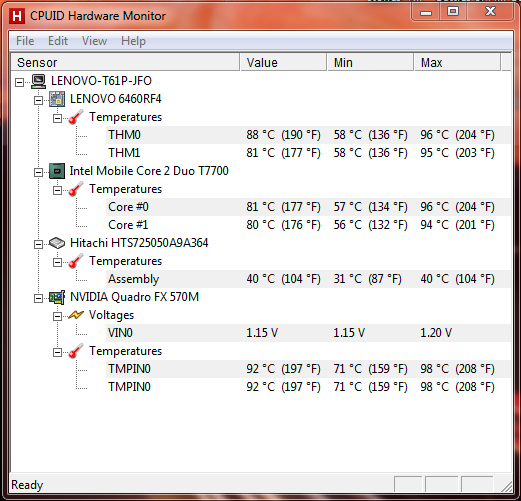Select the Voltages label
This screenshot has width=521, height=501.
tap(111, 315)
